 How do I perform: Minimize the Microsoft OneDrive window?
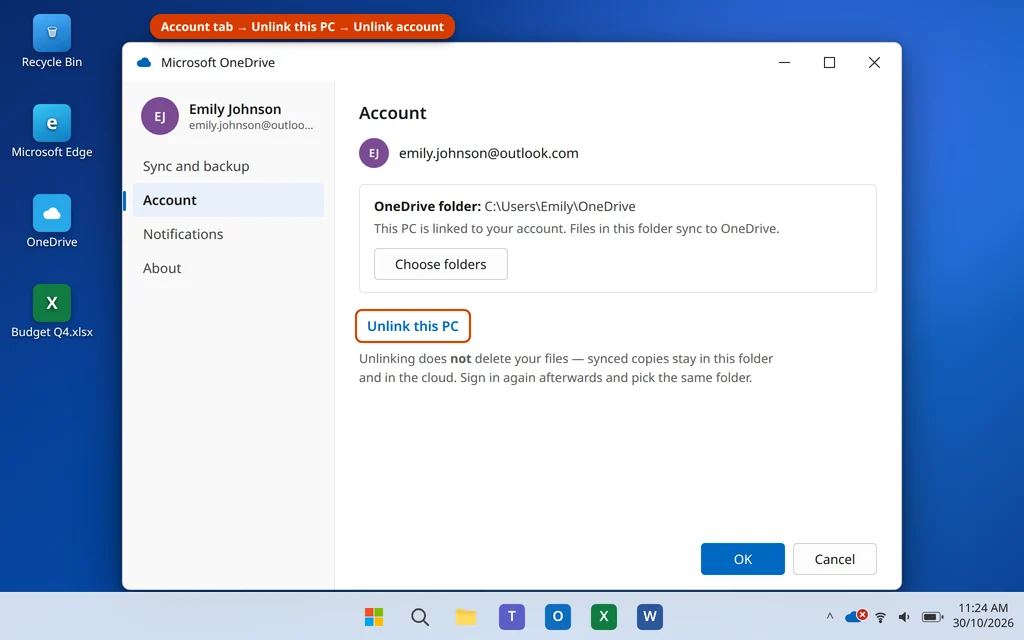[x=784, y=63]
